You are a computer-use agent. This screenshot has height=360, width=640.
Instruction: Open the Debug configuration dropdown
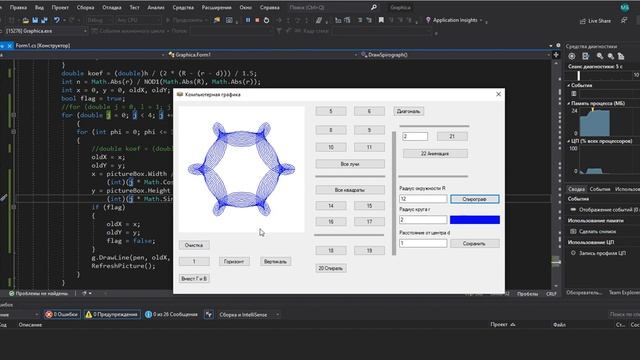(x=99, y=20)
